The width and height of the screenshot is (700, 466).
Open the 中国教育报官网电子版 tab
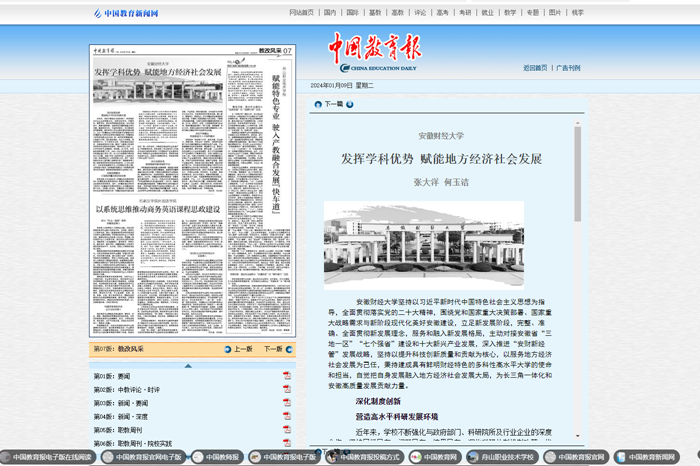[143, 457]
